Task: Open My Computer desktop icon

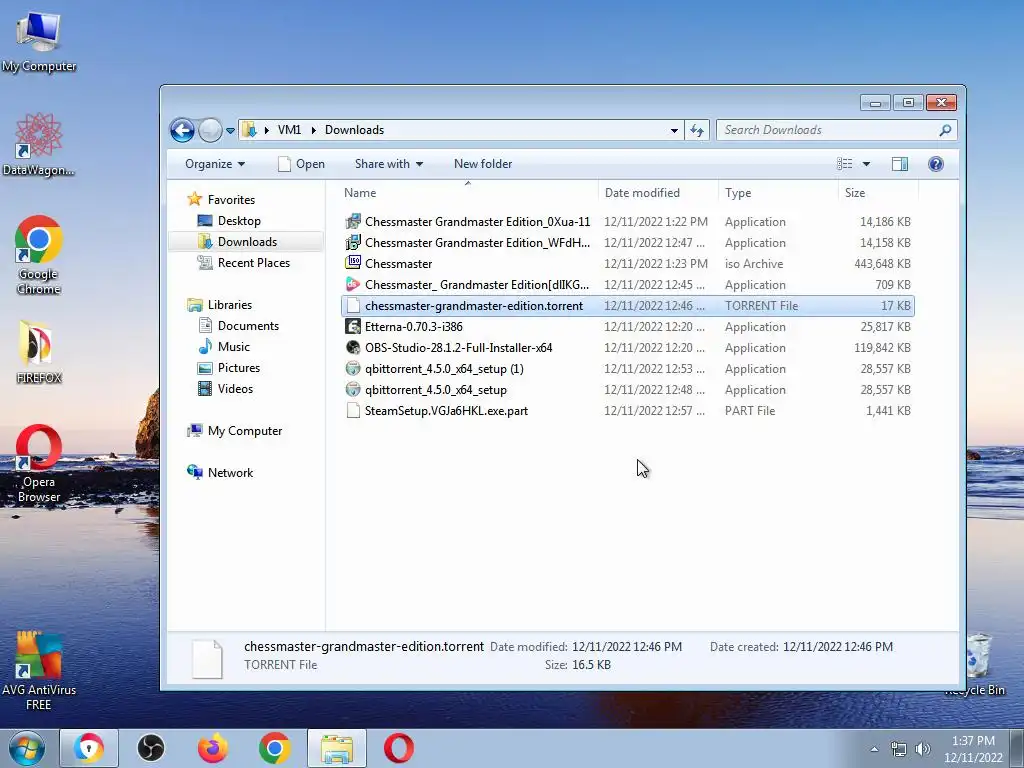Action: coord(39,42)
